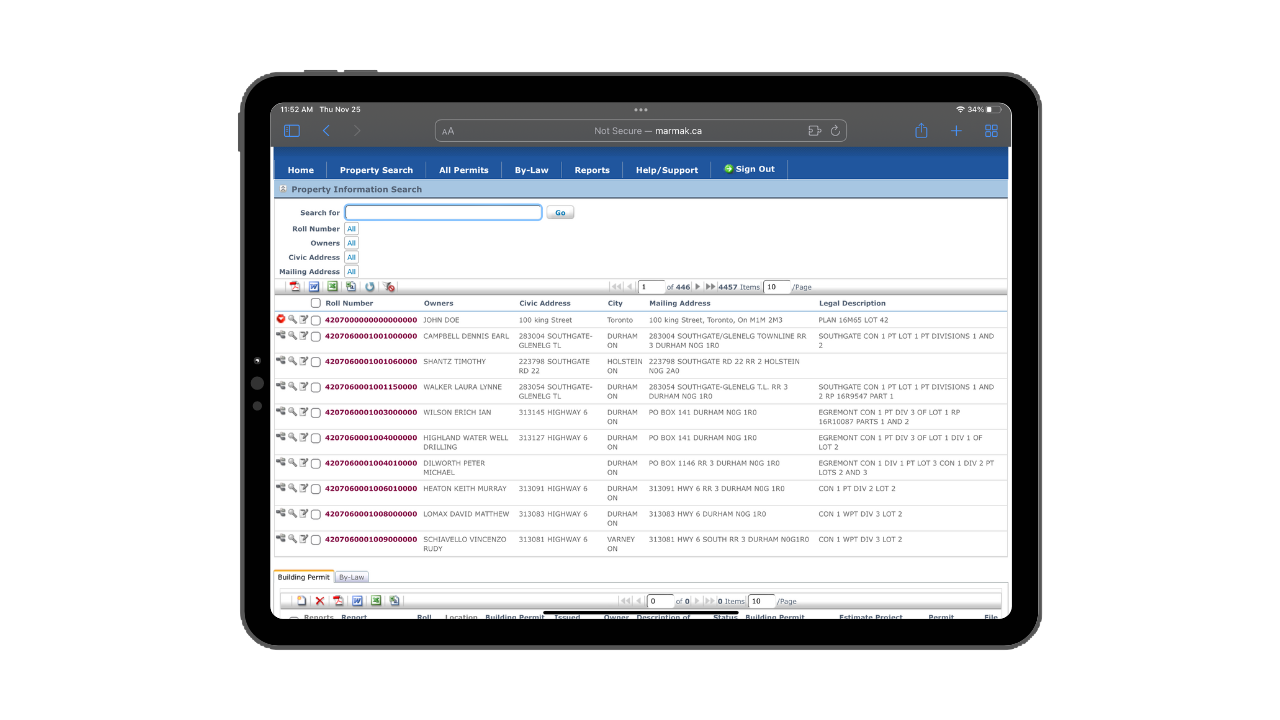
Task: Select checkbox for CAMPBELL DENNIS EARL row
Action: tap(316, 337)
